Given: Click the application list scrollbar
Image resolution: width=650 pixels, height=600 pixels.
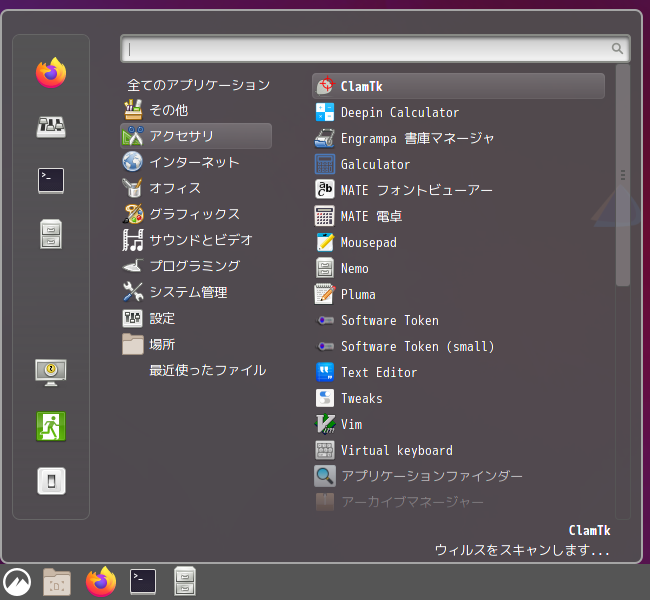Looking at the screenshot, I should click(x=623, y=175).
